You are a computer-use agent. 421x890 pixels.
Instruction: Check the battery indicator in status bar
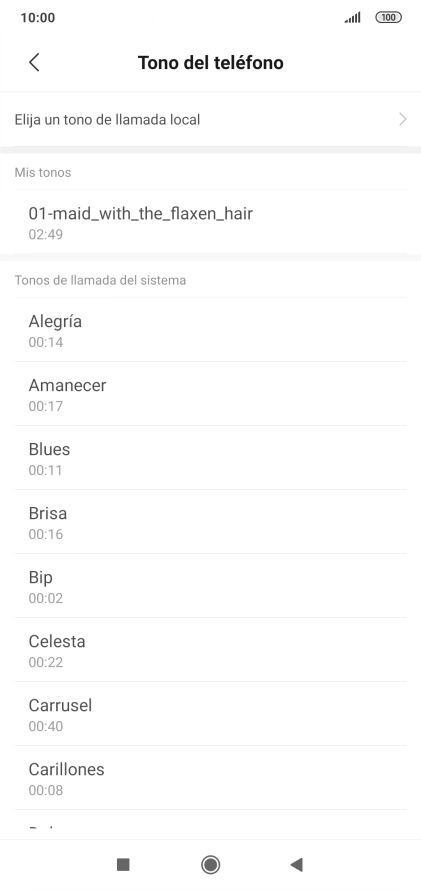tap(389, 18)
